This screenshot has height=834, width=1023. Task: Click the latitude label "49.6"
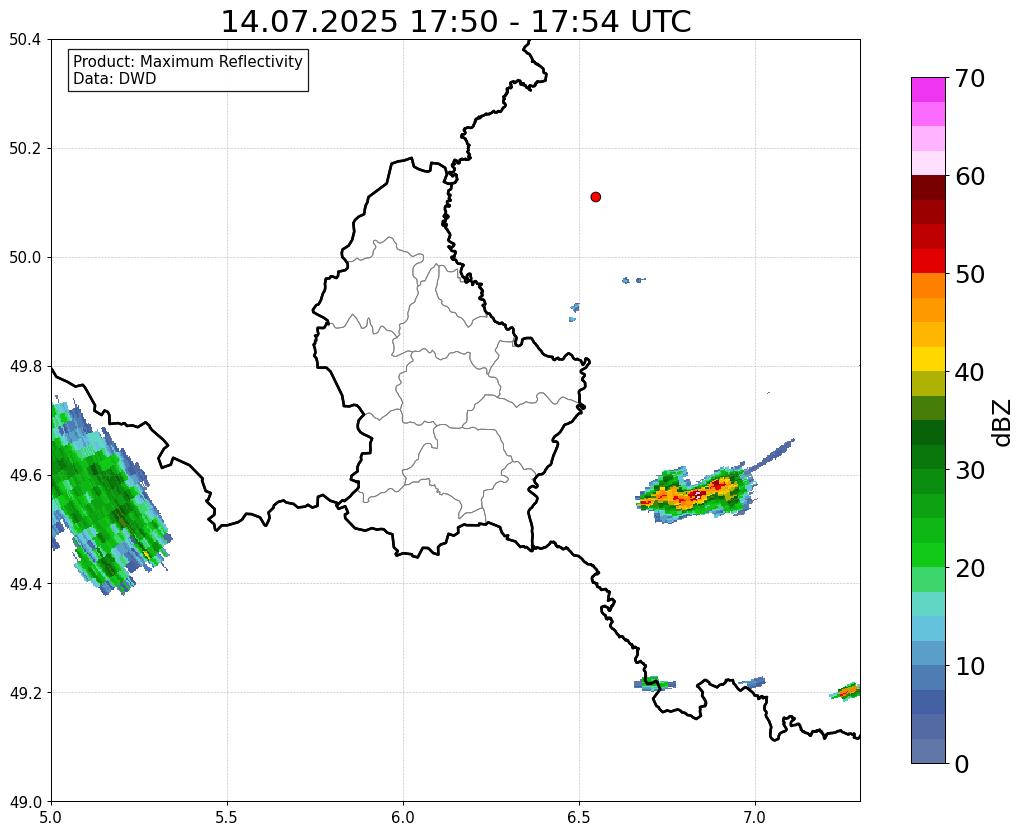pyautogui.click(x=25, y=475)
